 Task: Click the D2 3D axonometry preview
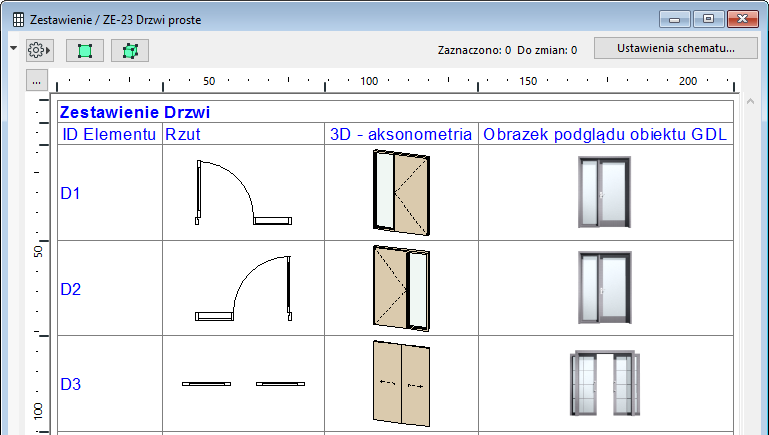pyautogui.click(x=401, y=288)
